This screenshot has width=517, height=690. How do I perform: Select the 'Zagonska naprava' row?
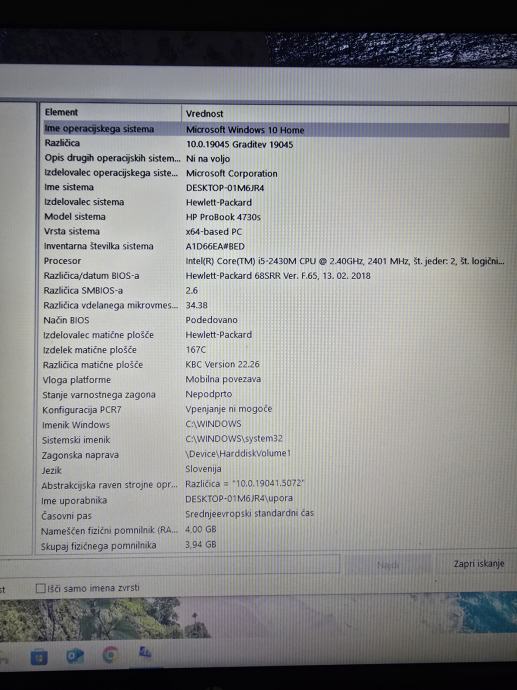pos(275,454)
